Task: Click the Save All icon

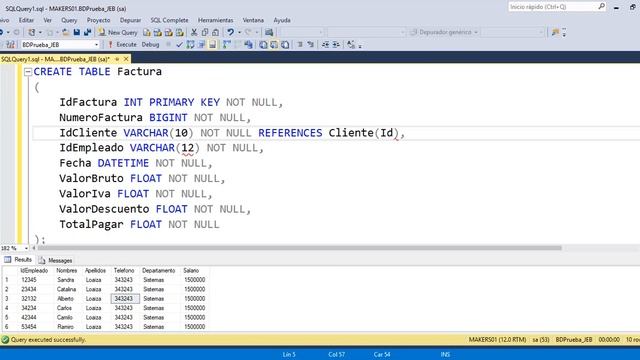Action: click(x=87, y=32)
